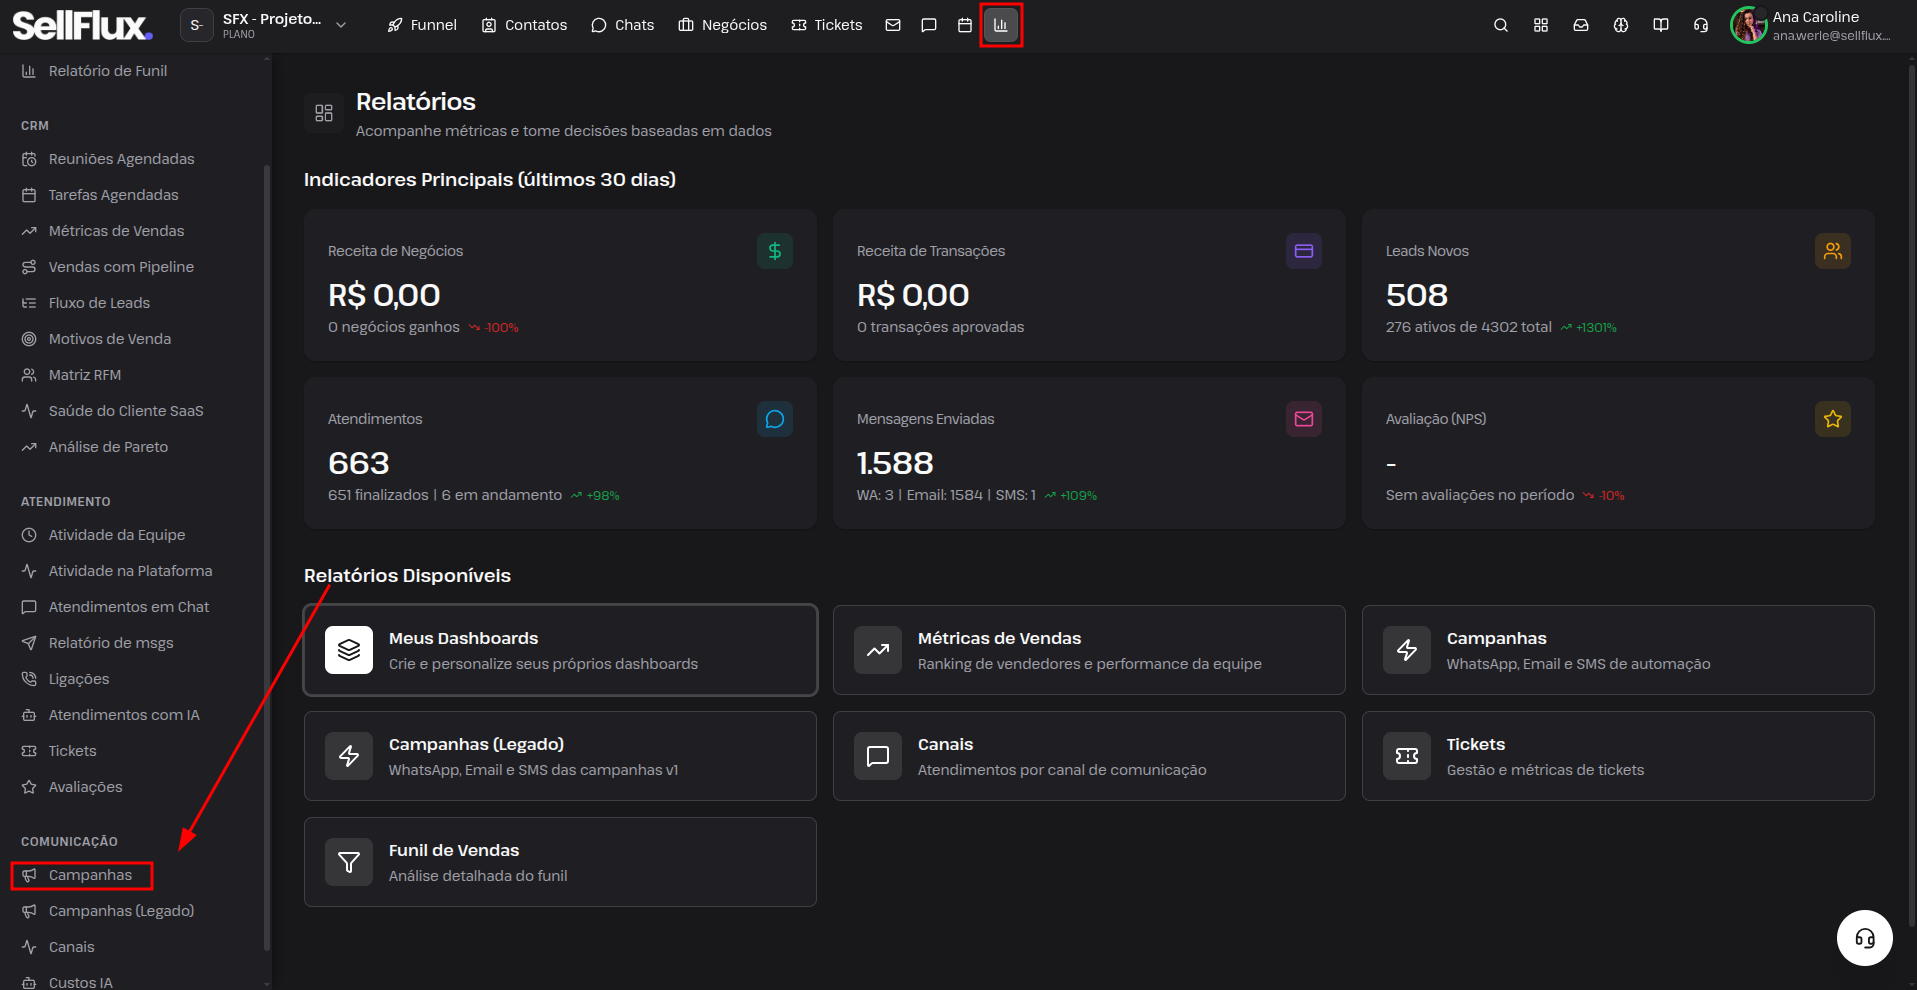Viewport: 1917px width, 990px height.
Task: Click the dashboard grid icon beside Relatórios title
Action: [x=324, y=113]
